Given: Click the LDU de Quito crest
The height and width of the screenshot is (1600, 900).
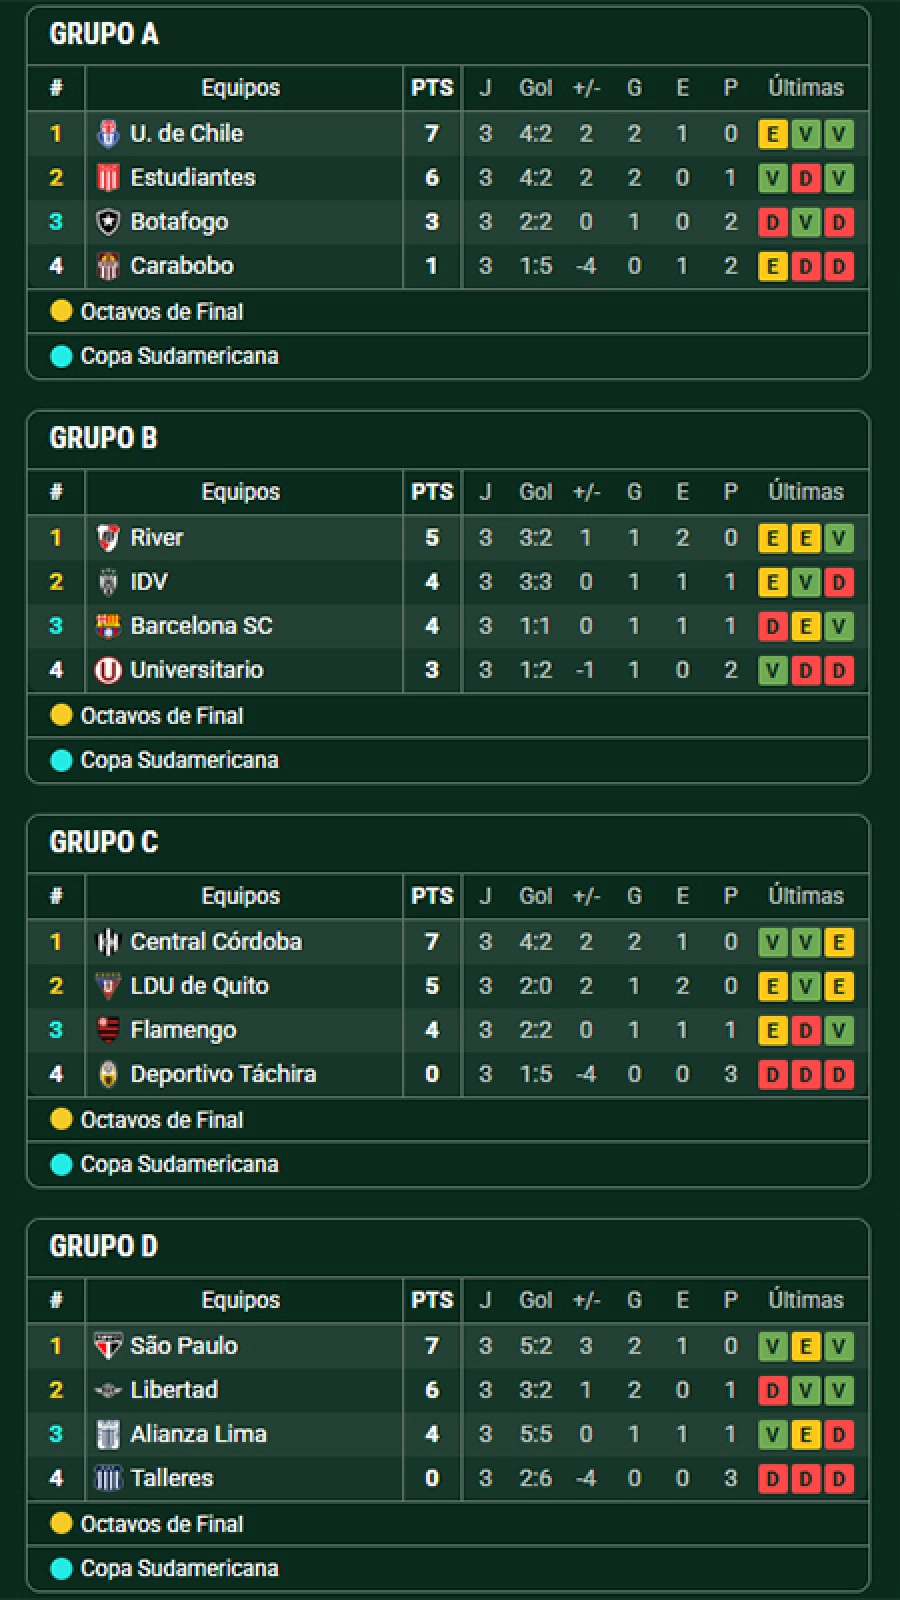Looking at the screenshot, I should (108, 986).
